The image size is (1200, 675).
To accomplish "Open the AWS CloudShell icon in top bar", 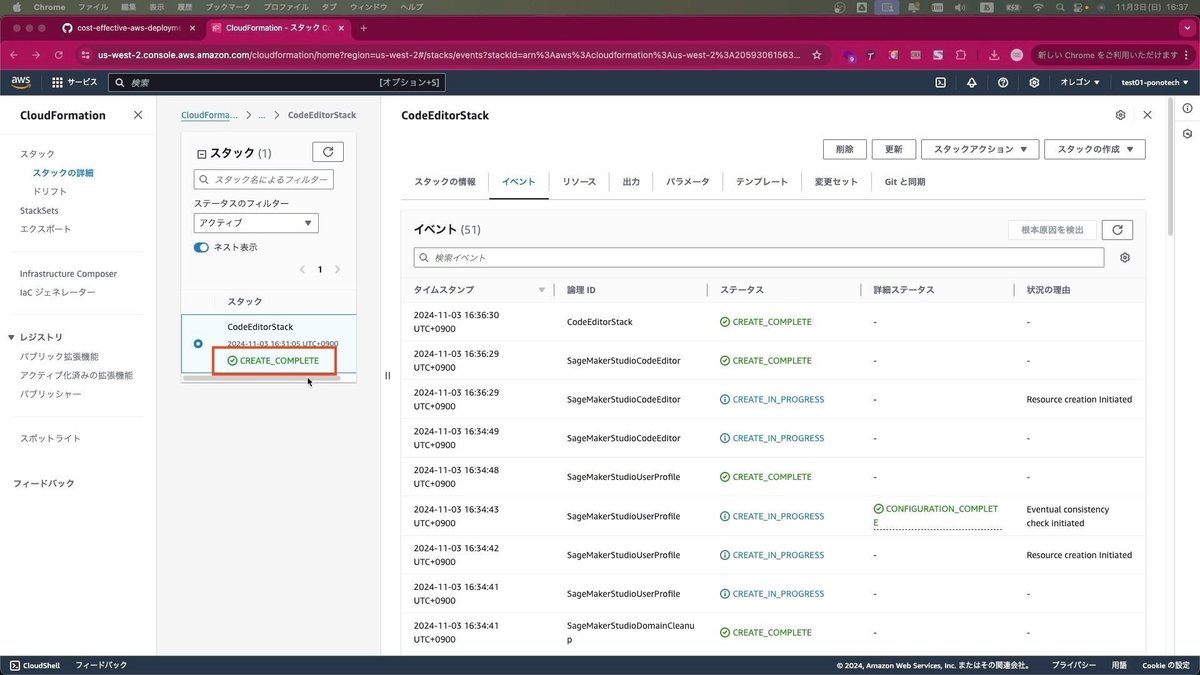I will click(940, 82).
